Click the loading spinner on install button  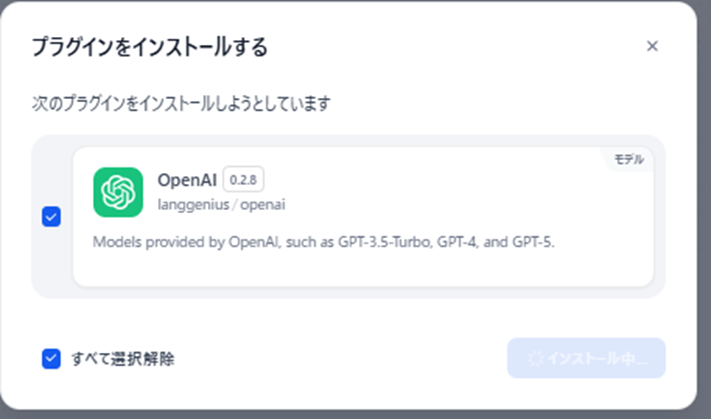click(x=536, y=358)
